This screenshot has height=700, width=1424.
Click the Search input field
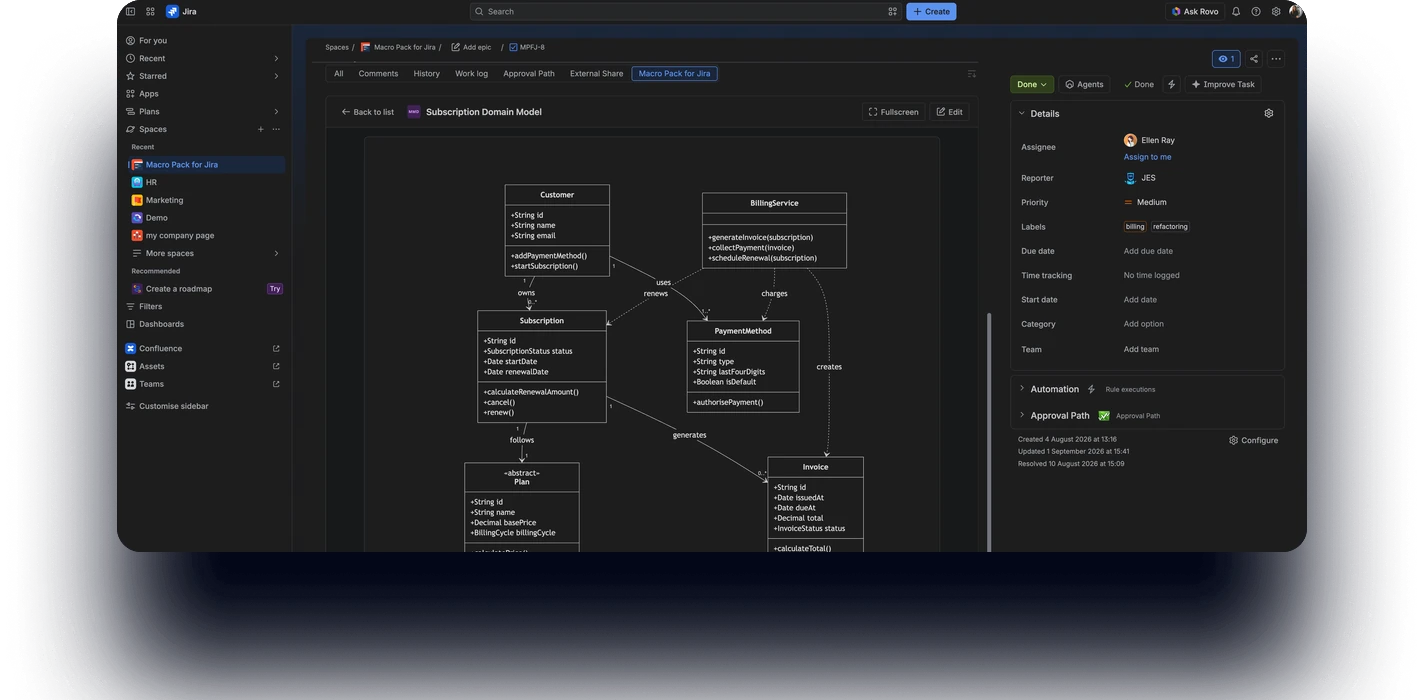tap(685, 11)
